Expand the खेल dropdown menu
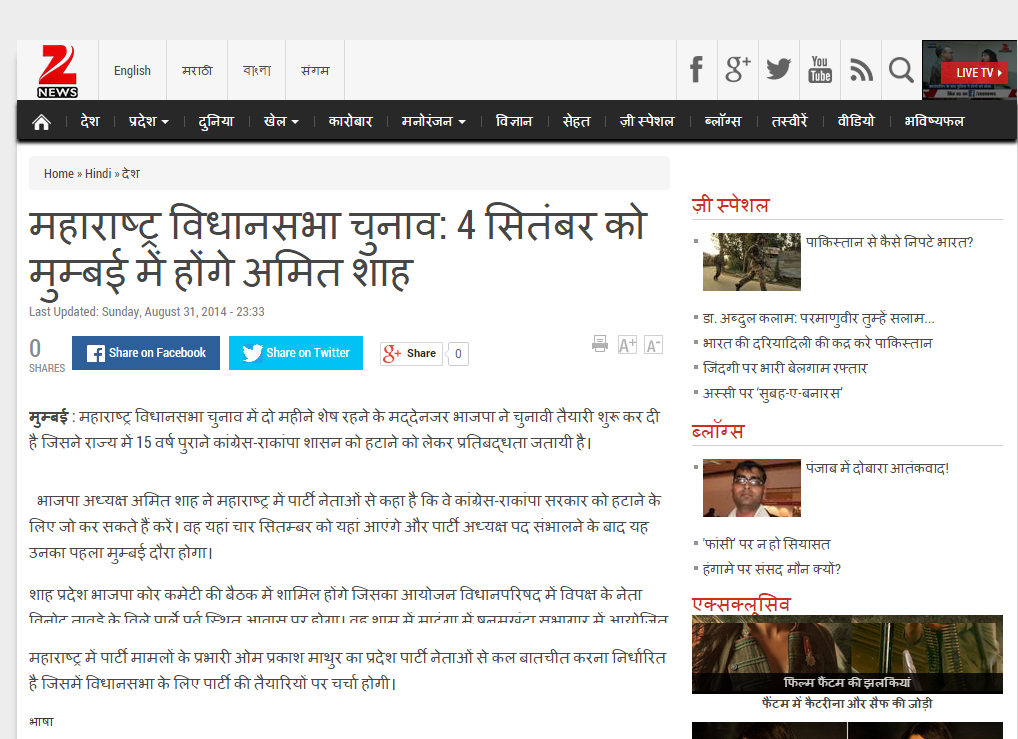 pos(281,121)
